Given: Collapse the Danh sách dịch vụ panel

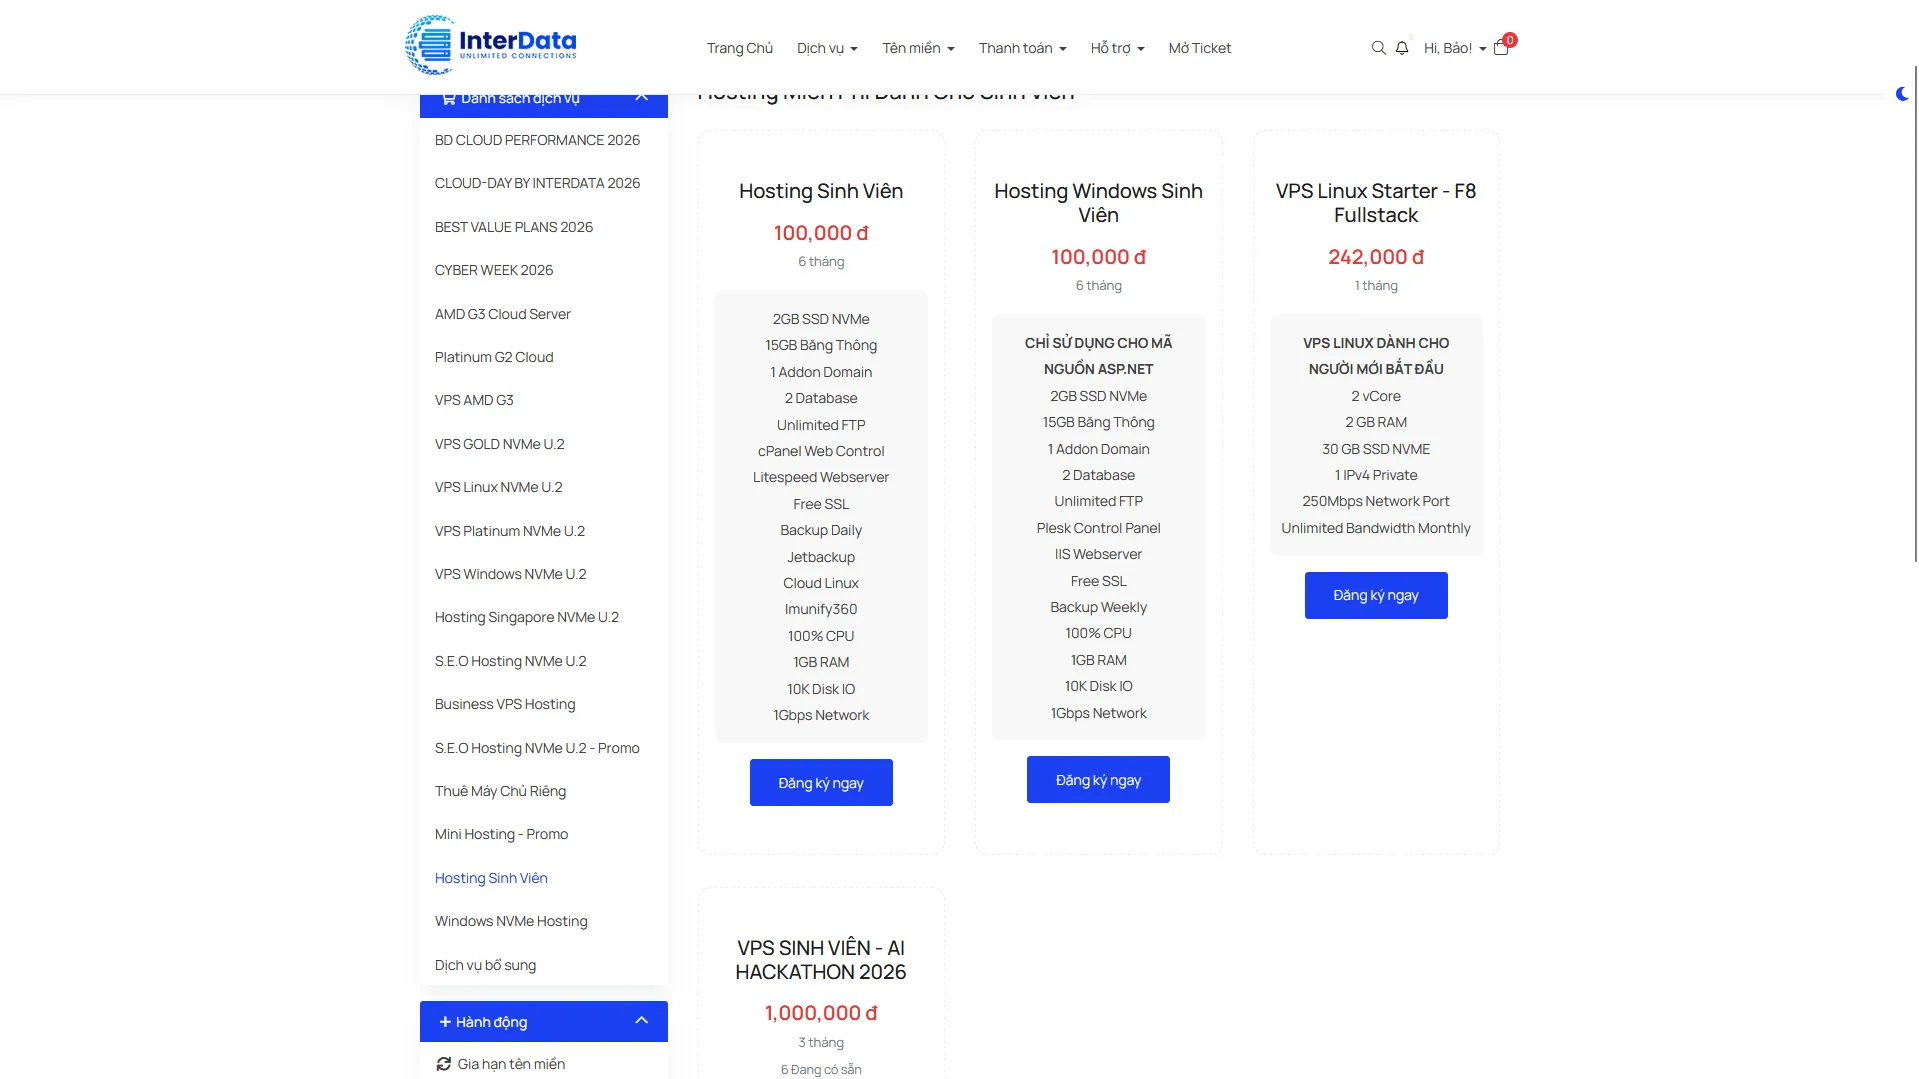Looking at the screenshot, I should click(x=642, y=97).
